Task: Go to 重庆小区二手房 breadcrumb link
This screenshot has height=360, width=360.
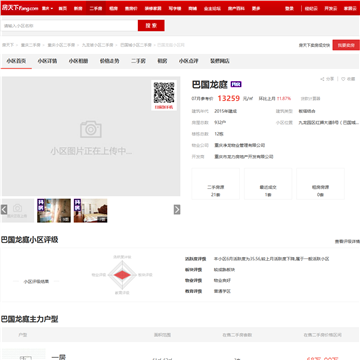Action: click(x=61, y=45)
